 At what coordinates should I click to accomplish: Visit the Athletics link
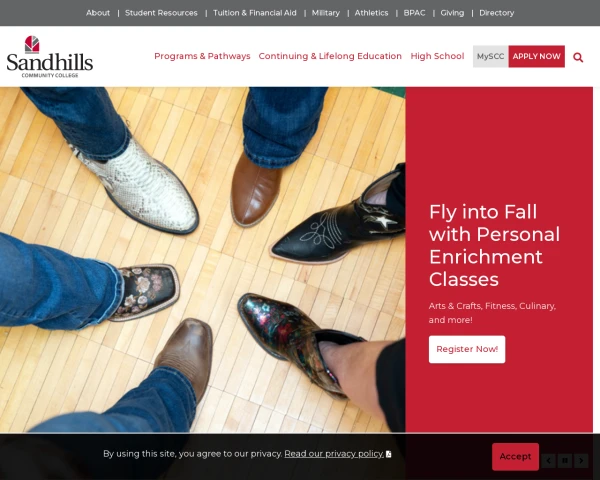[371, 13]
